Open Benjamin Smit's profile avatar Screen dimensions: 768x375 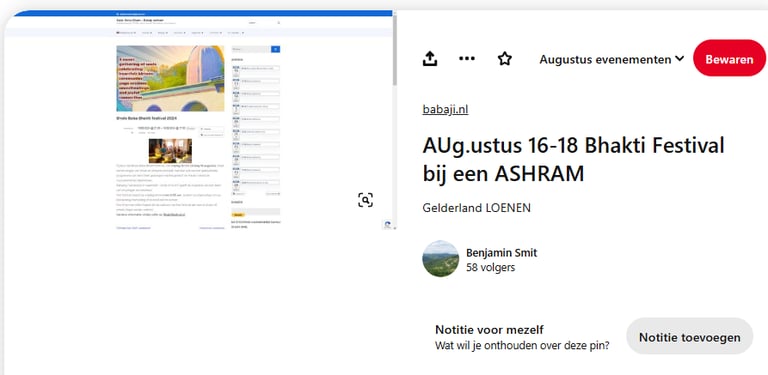click(x=440, y=258)
